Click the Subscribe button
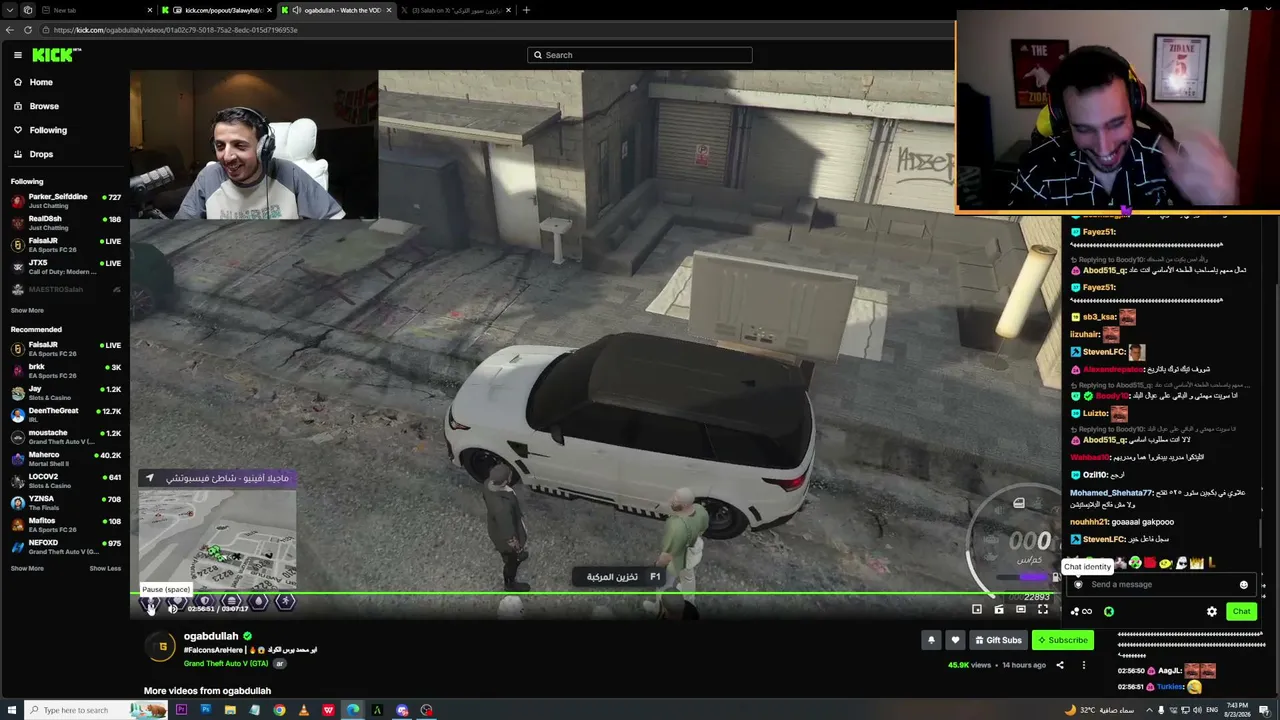 pyautogui.click(x=1063, y=640)
